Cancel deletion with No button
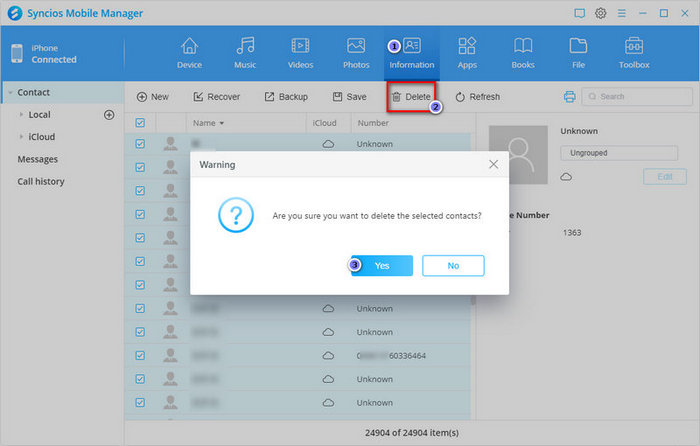 [x=453, y=266]
